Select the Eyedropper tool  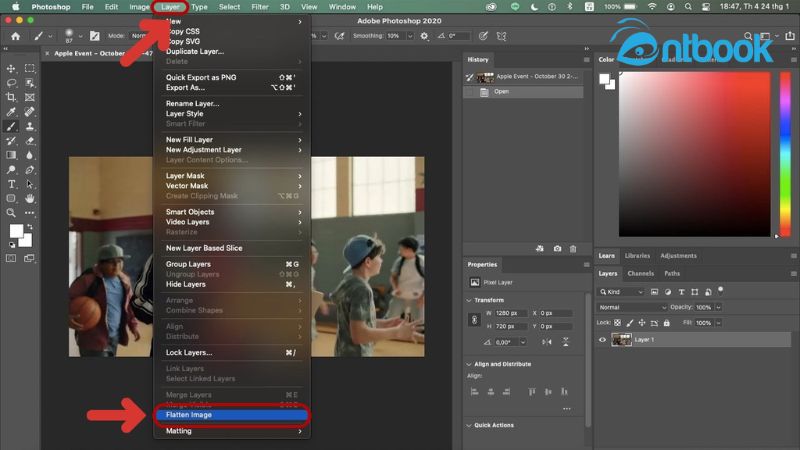point(11,112)
